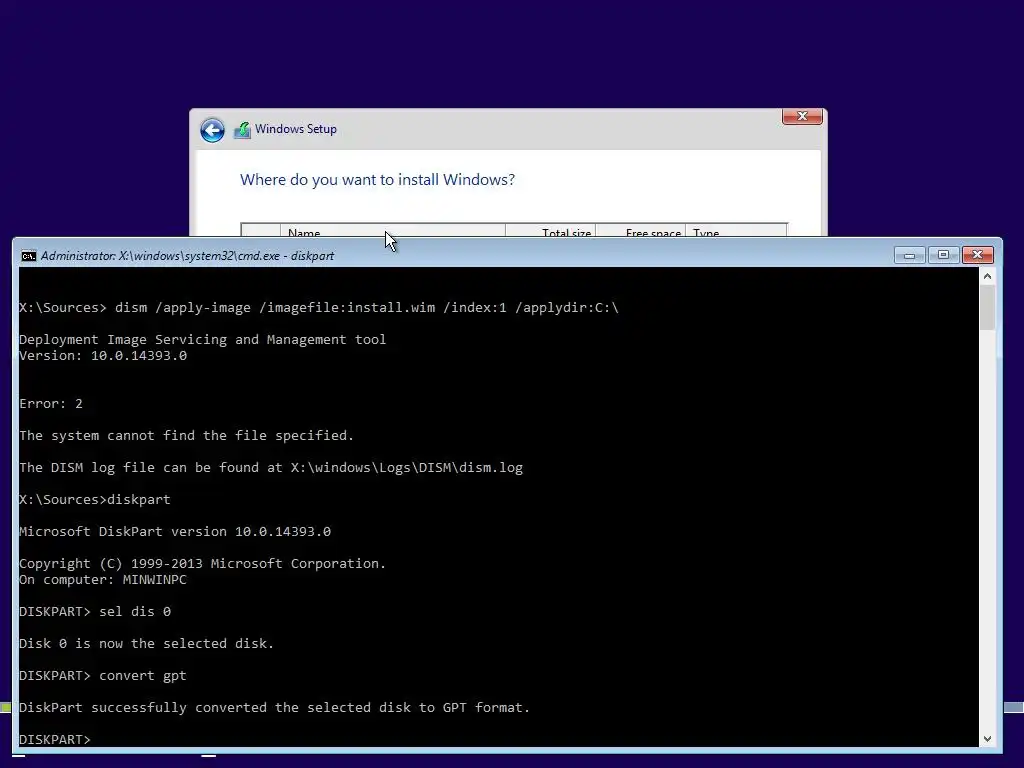Click the cmd.exe title bar icon

click(x=28, y=256)
